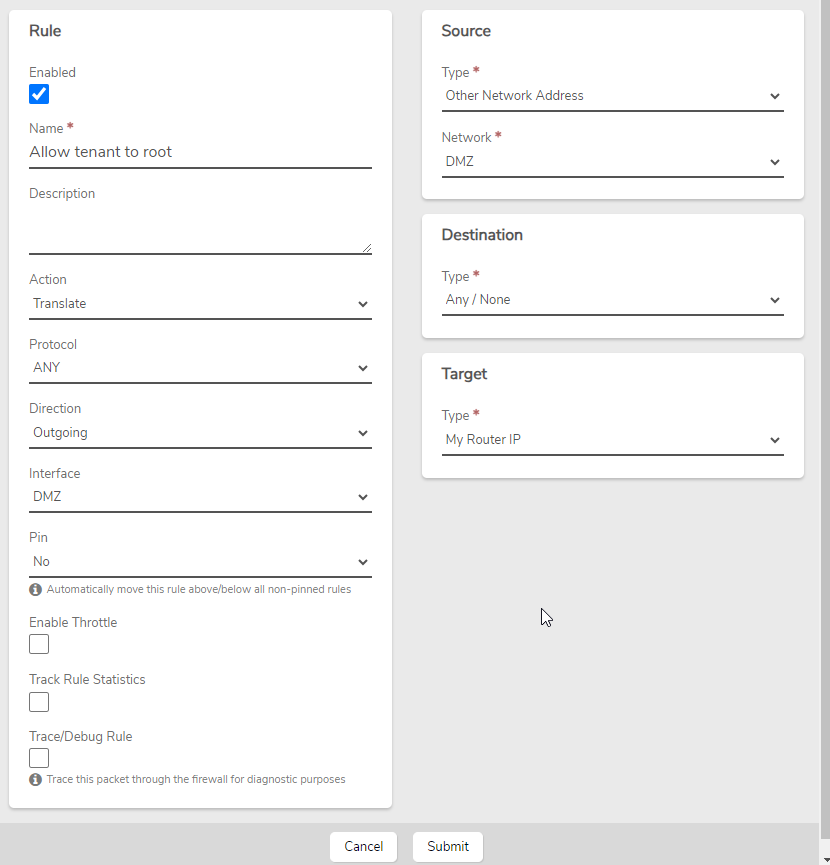Screen dimensions: 830x865
Task: Open the Pin dropdown showing No
Action: (200, 562)
